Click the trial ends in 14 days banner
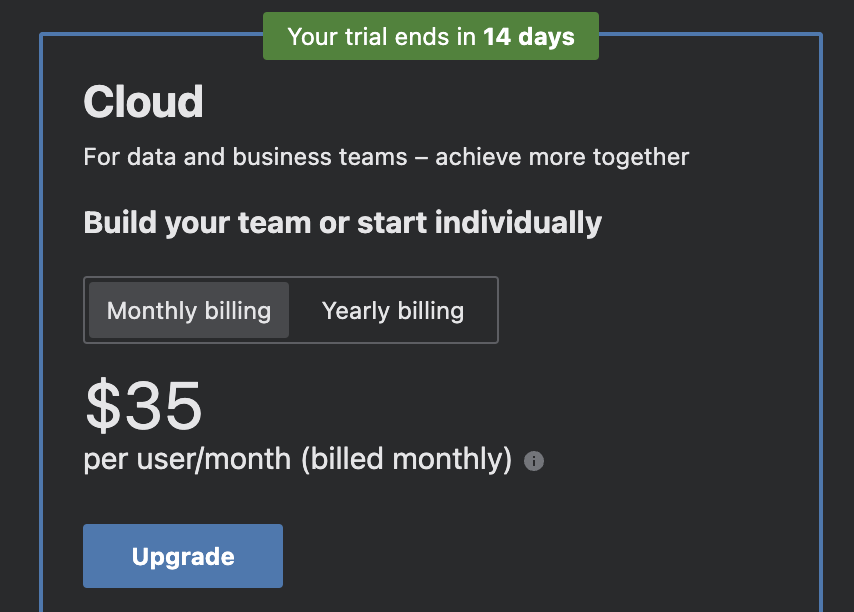 coord(430,35)
